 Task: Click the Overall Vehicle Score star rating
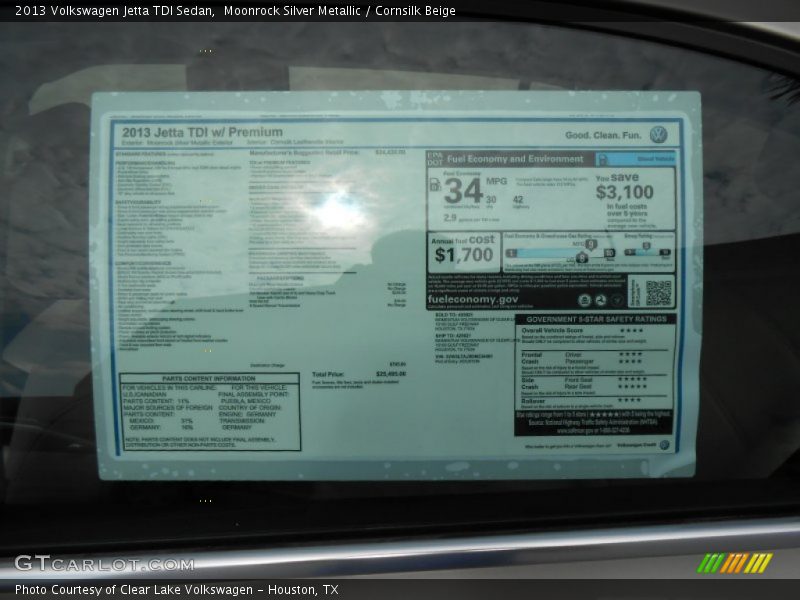pyautogui.click(x=631, y=330)
